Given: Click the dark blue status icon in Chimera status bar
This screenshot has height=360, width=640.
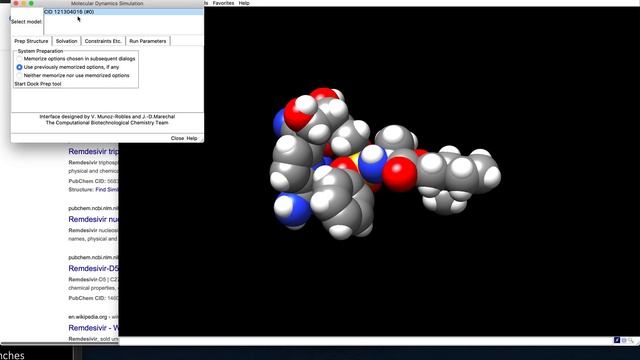Looking at the screenshot, I should pyautogui.click(x=617, y=340).
